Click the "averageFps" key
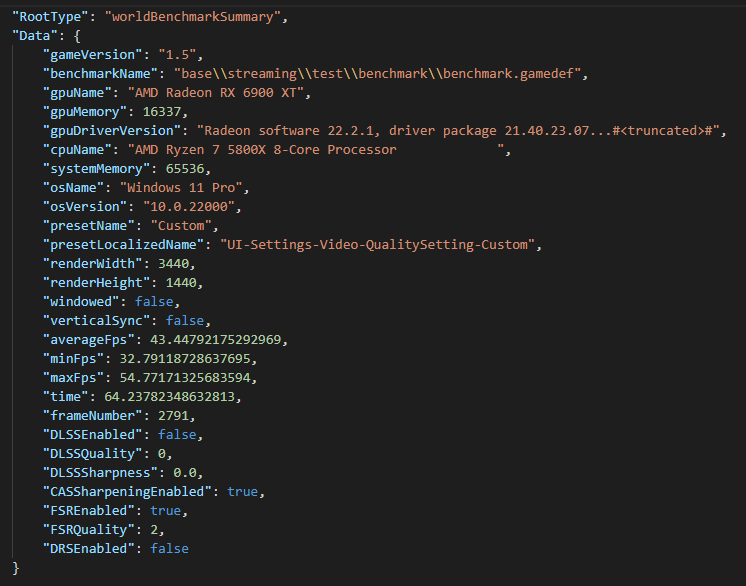 (88, 340)
